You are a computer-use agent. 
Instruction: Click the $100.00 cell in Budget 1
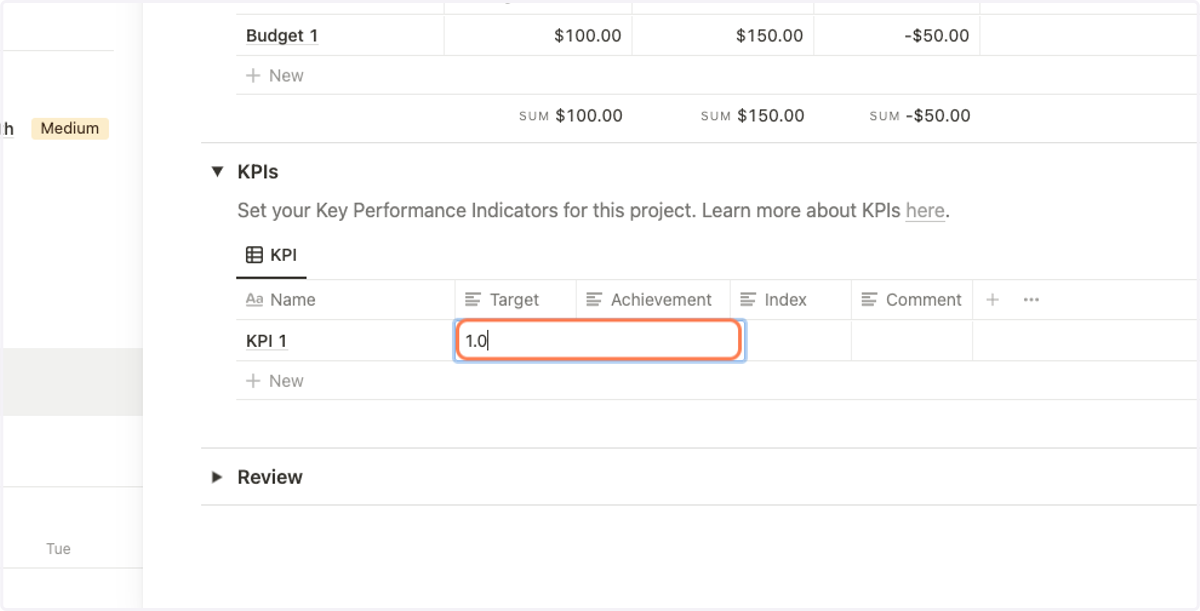538,36
